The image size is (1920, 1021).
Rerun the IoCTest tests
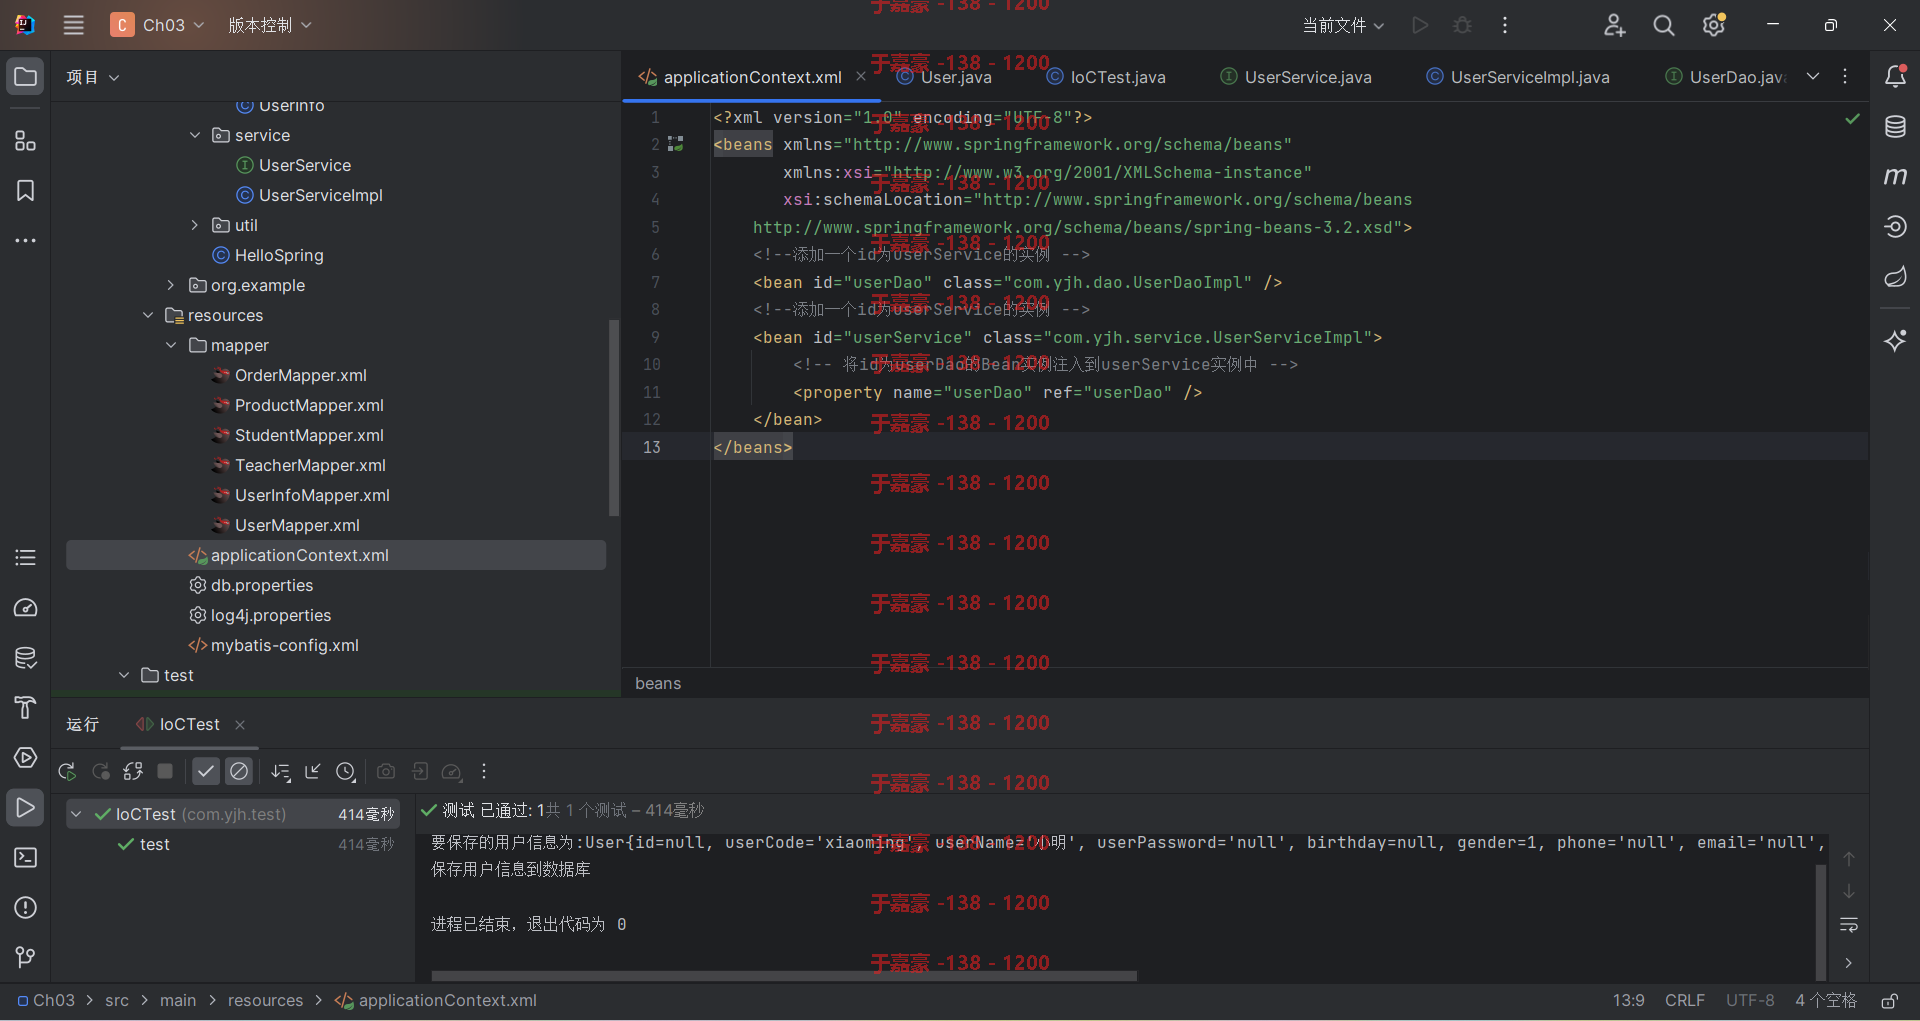pos(67,771)
